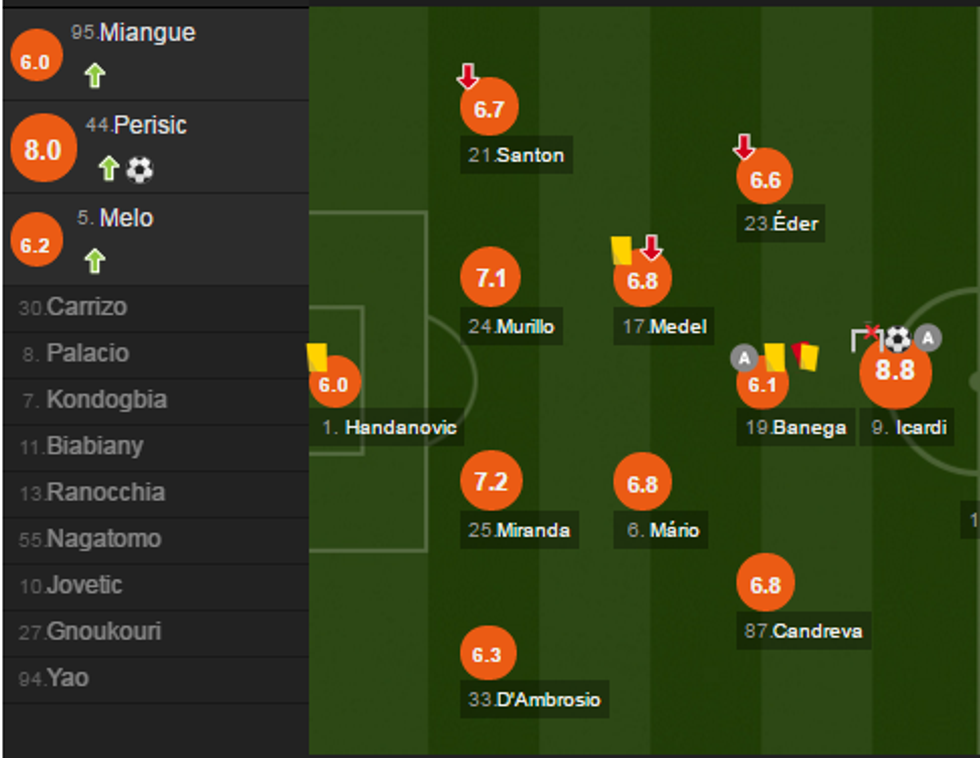Open Candreva's player name link
Screen dimensions: 980x758
(805, 631)
